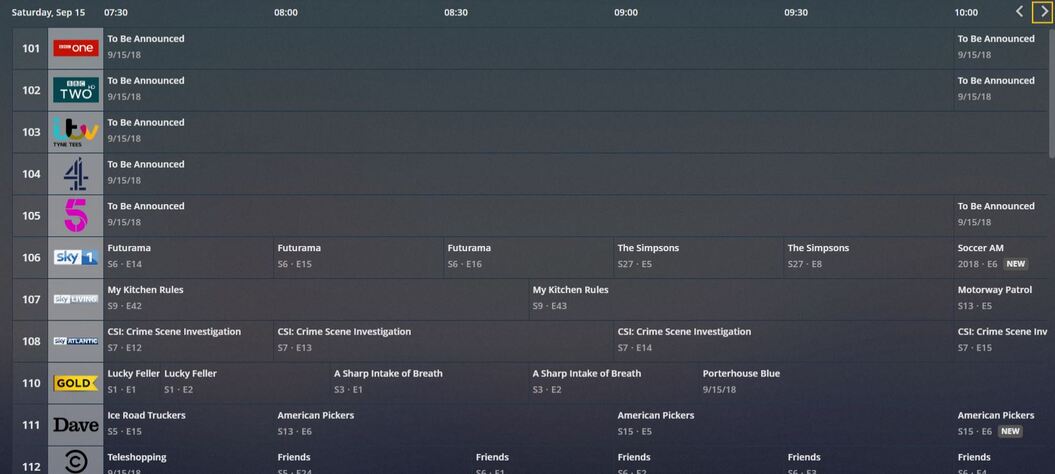Open Motorway Patrol S13 E5

1001,299
